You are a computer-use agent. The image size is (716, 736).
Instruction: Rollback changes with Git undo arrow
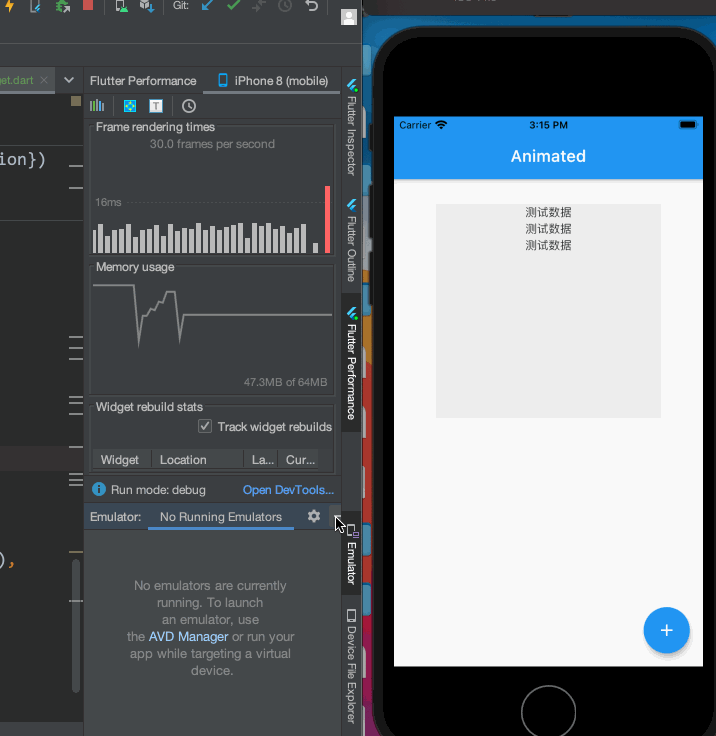tap(311, 6)
